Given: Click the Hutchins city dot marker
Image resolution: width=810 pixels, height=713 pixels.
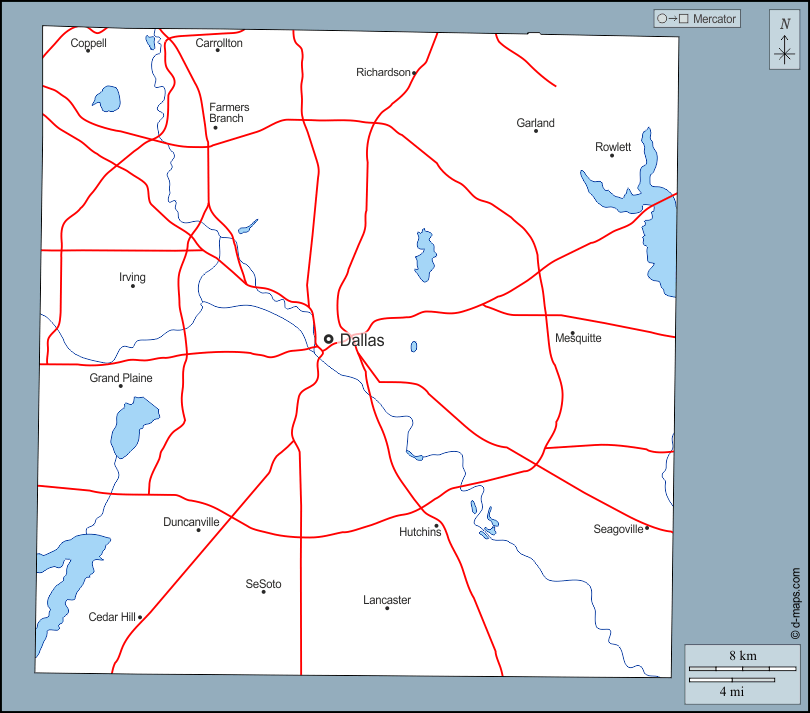Looking at the screenshot, I should [x=436, y=525].
